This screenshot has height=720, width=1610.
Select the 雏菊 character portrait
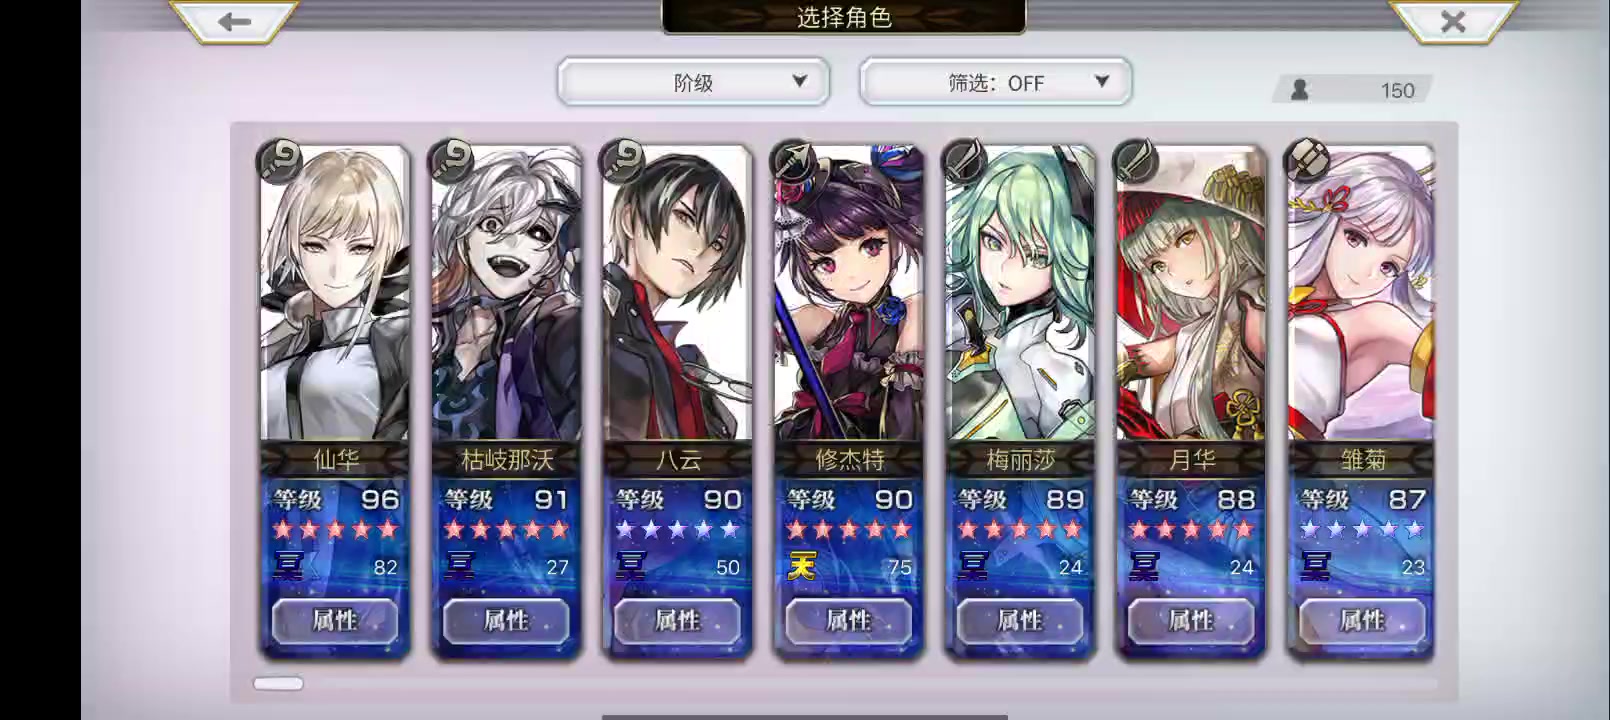[x=1362, y=293]
